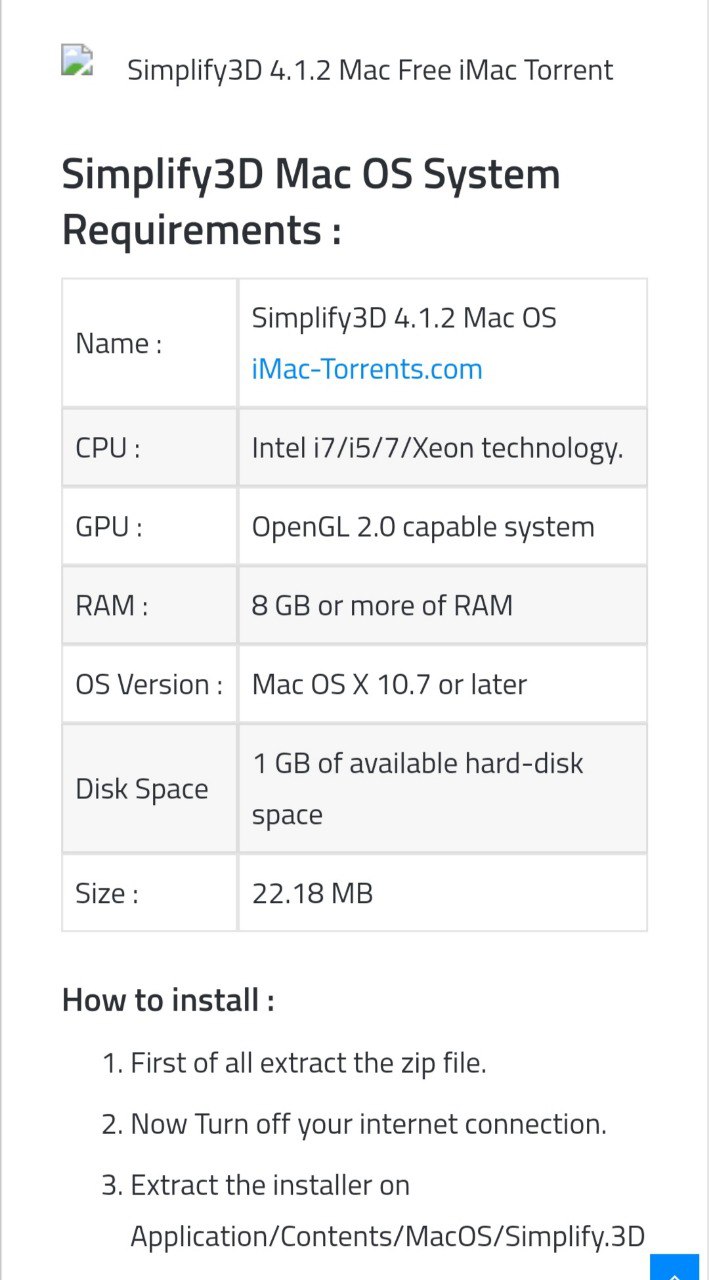Click the 'How to install :' heading

tap(168, 999)
